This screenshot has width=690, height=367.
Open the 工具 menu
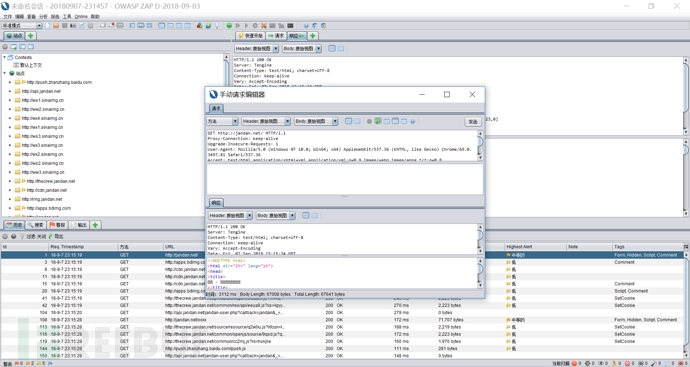pos(67,16)
